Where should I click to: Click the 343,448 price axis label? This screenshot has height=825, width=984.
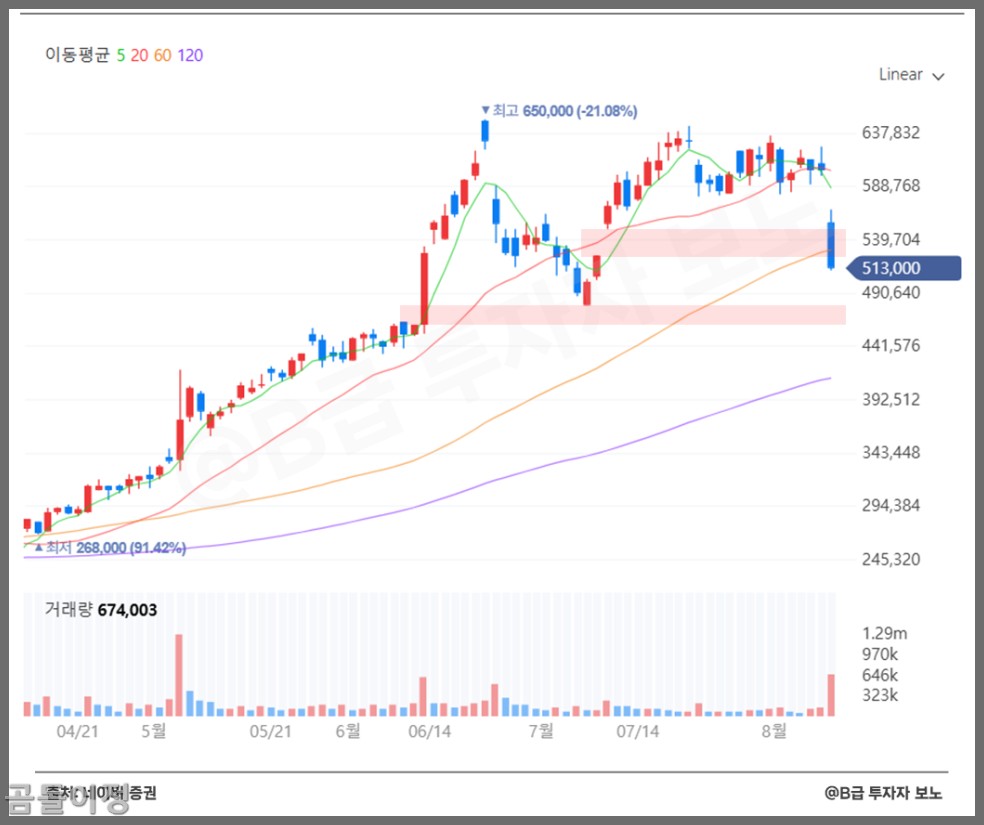tap(890, 452)
